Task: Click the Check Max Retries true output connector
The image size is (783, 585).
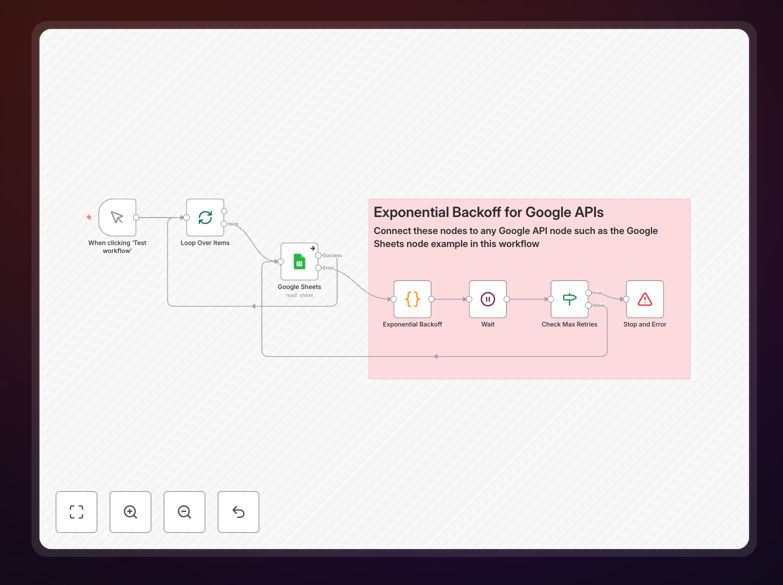Action: tap(588, 293)
